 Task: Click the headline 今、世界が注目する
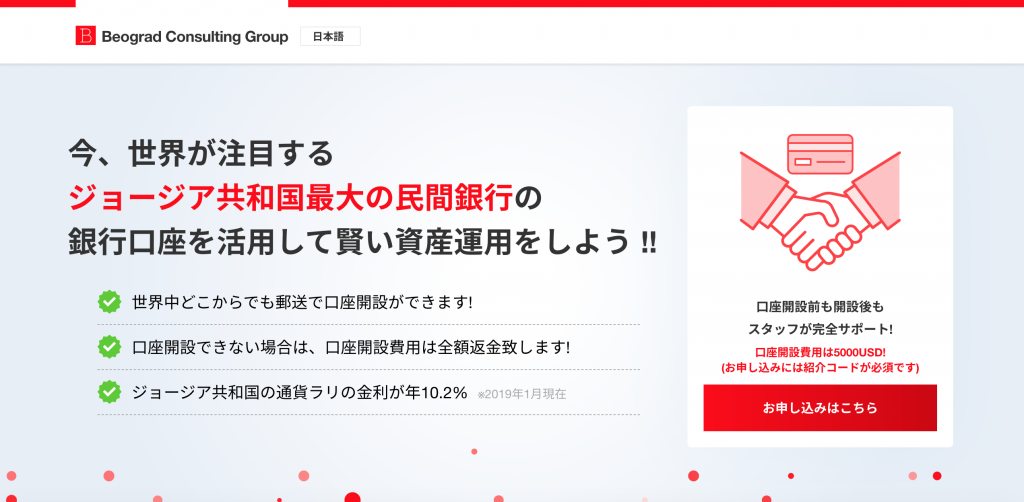(201, 154)
